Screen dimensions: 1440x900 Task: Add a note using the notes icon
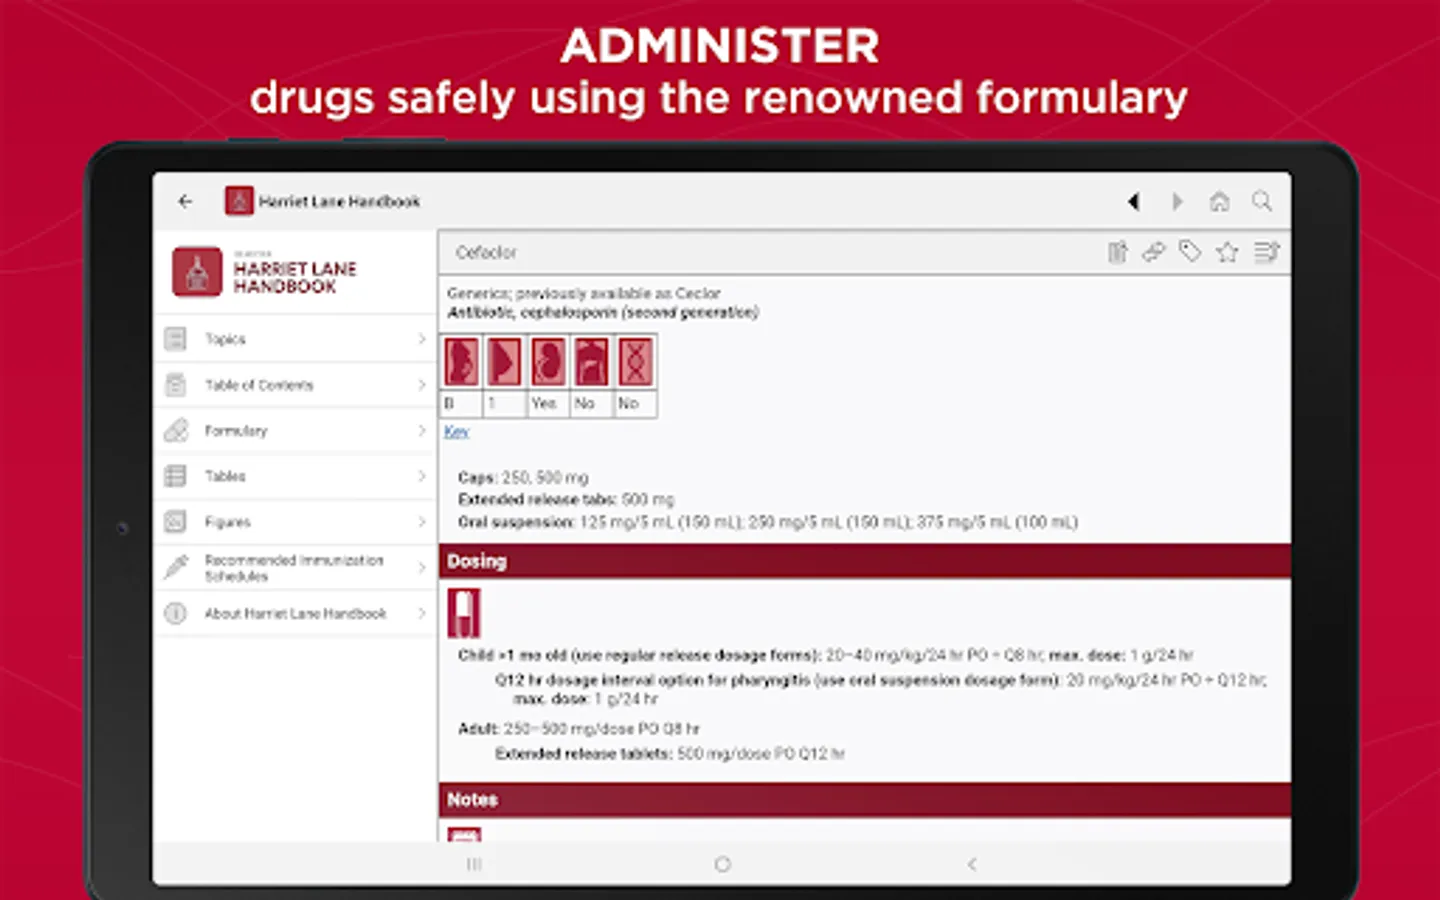1117,252
